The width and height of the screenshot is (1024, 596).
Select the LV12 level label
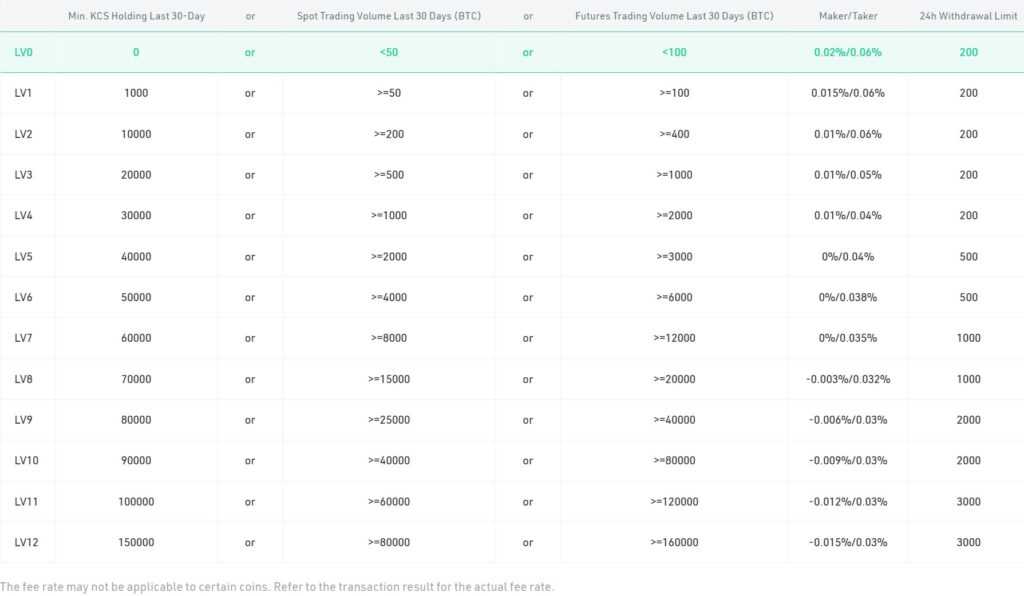[27, 543]
